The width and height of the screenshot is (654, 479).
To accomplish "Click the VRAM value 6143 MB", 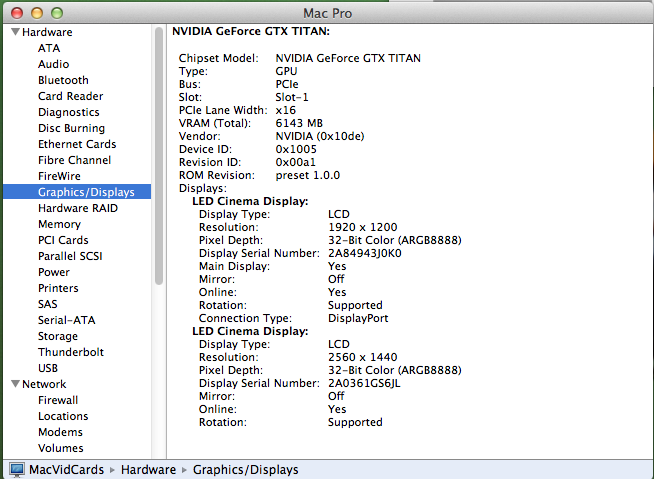I will pos(299,123).
